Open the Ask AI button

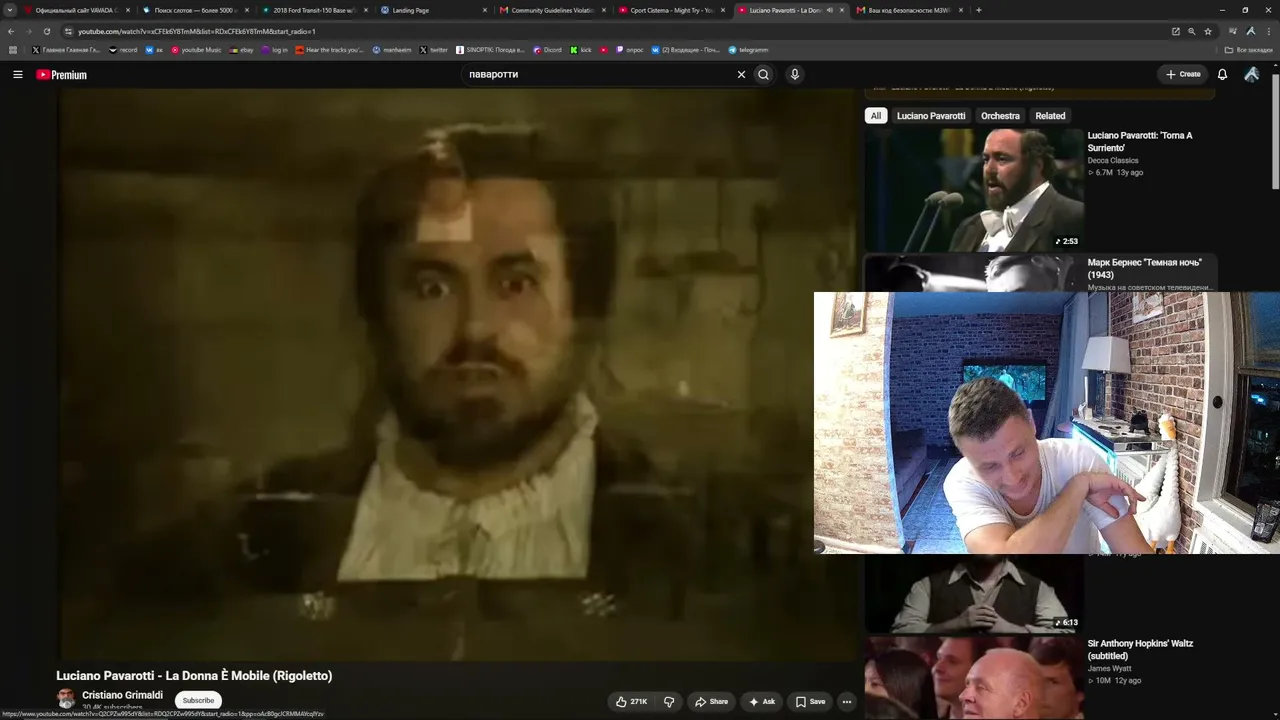762,702
